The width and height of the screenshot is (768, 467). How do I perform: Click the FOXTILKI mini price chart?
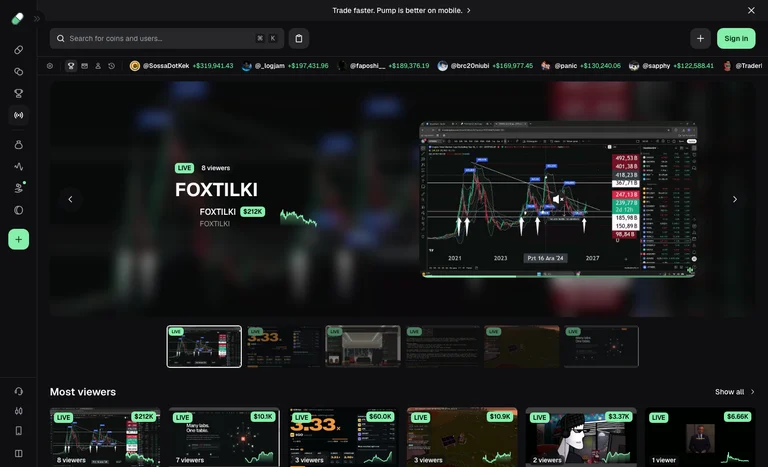299,217
